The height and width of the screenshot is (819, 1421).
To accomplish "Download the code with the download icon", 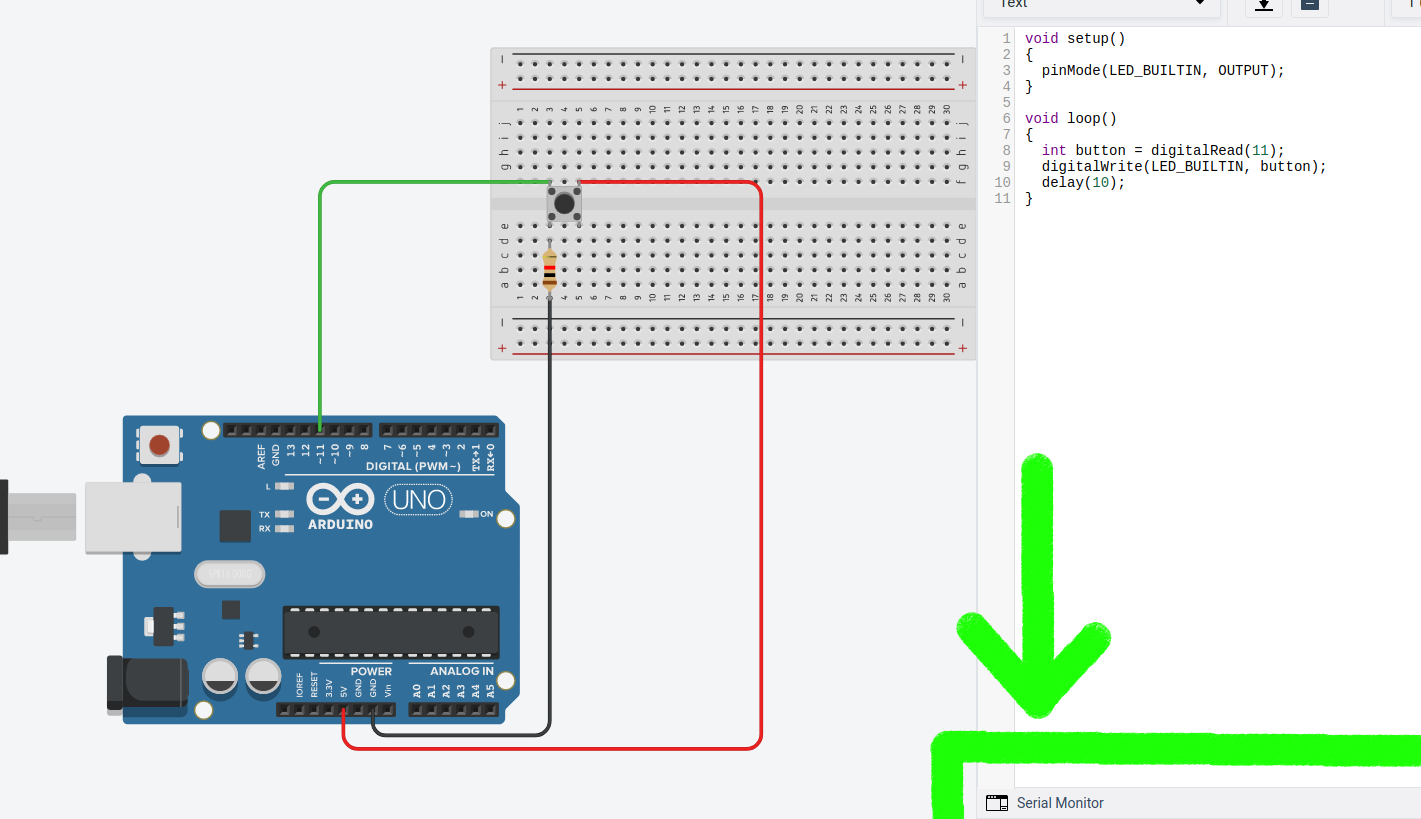I will tap(1264, 5).
